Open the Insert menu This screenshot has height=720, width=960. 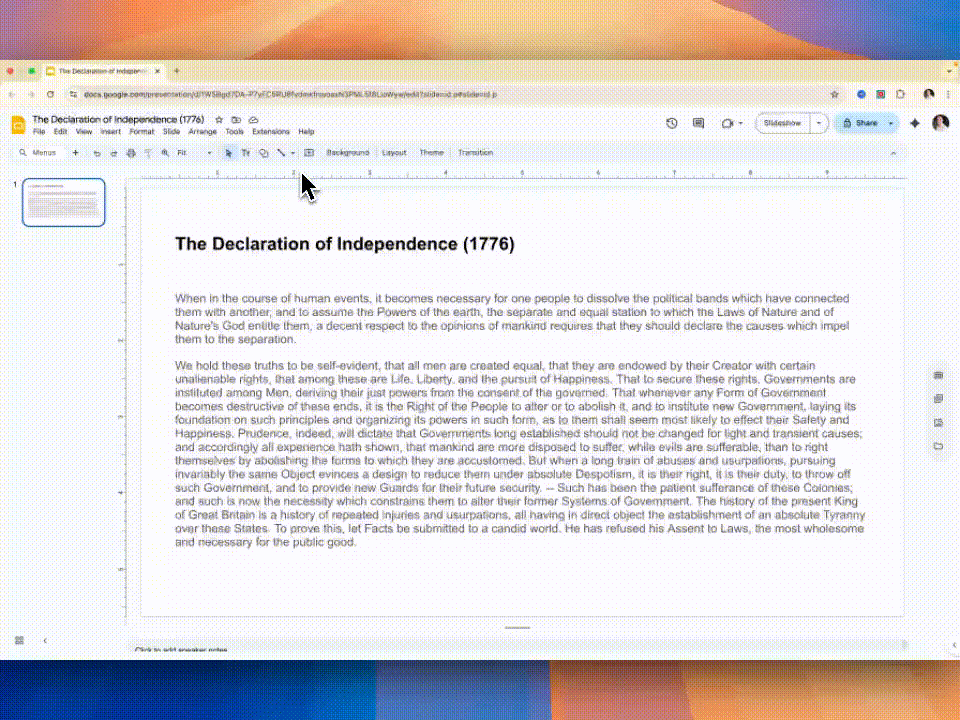tap(111, 131)
